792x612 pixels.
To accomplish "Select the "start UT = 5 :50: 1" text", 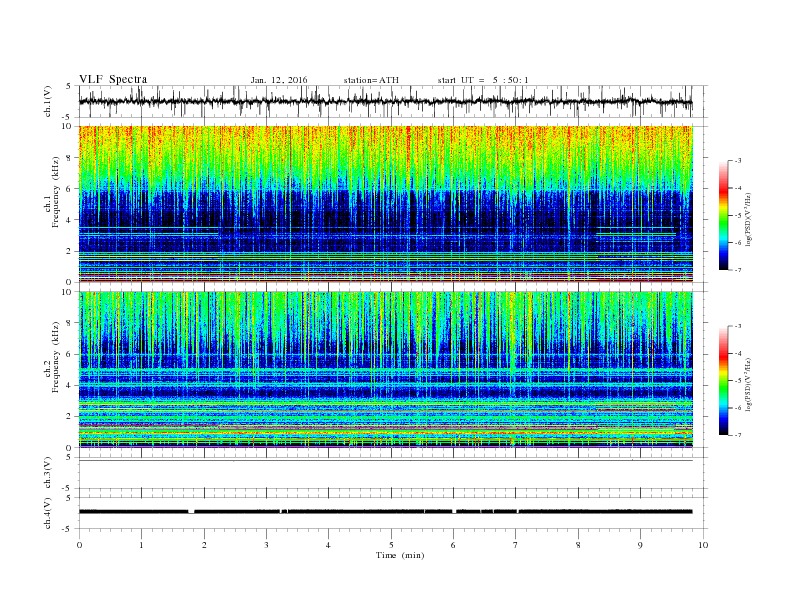I will coord(483,80).
